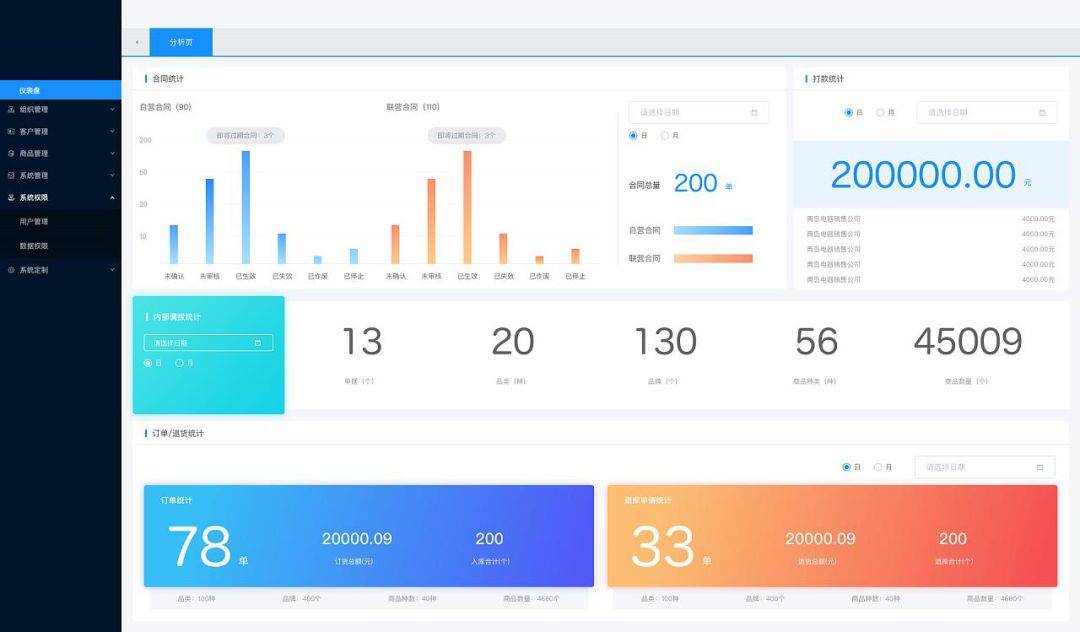Click calendar icon in 内部调拨统计 date field

258,343
